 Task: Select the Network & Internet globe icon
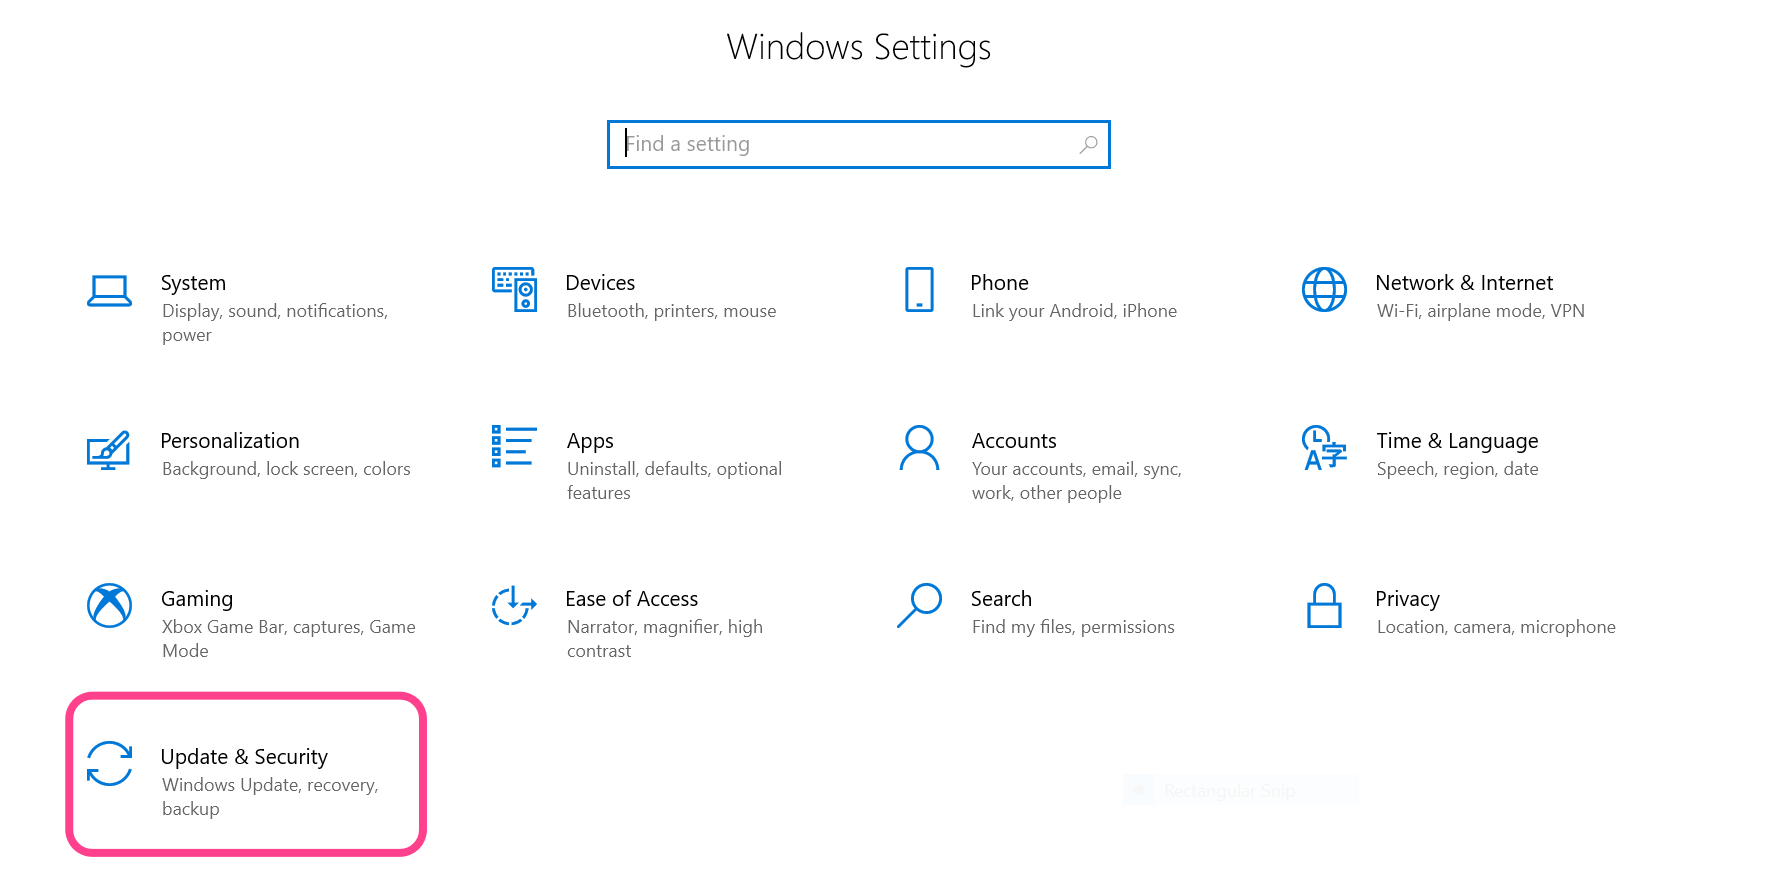point(1324,290)
